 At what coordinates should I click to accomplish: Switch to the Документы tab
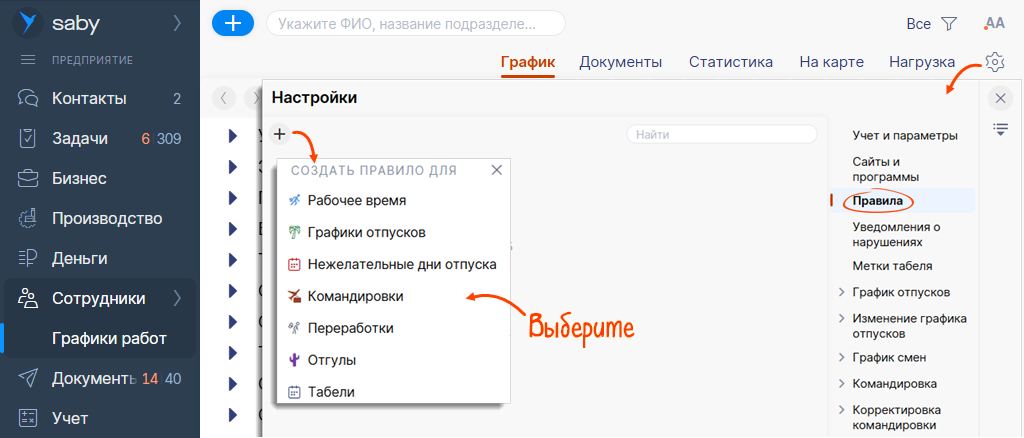(x=620, y=62)
